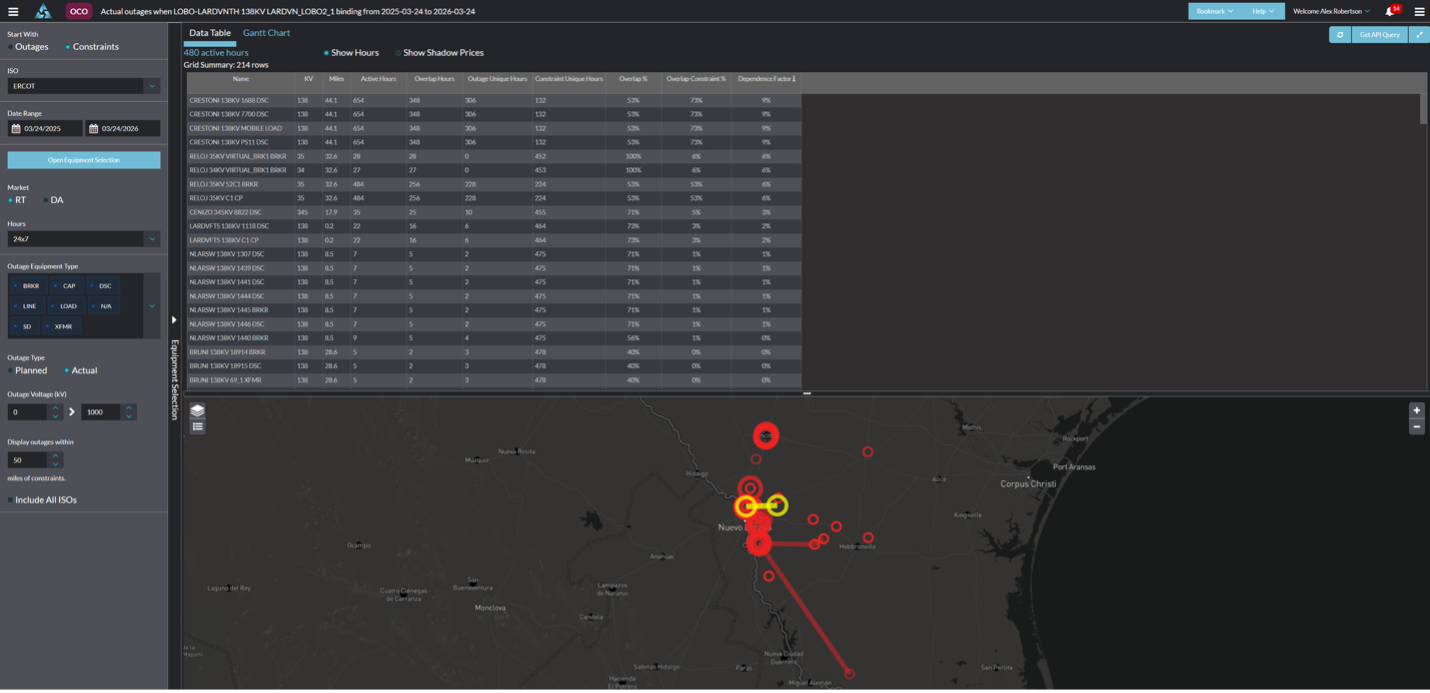
Task: Select the Data Table tab
Action: pyautogui.click(x=210, y=33)
